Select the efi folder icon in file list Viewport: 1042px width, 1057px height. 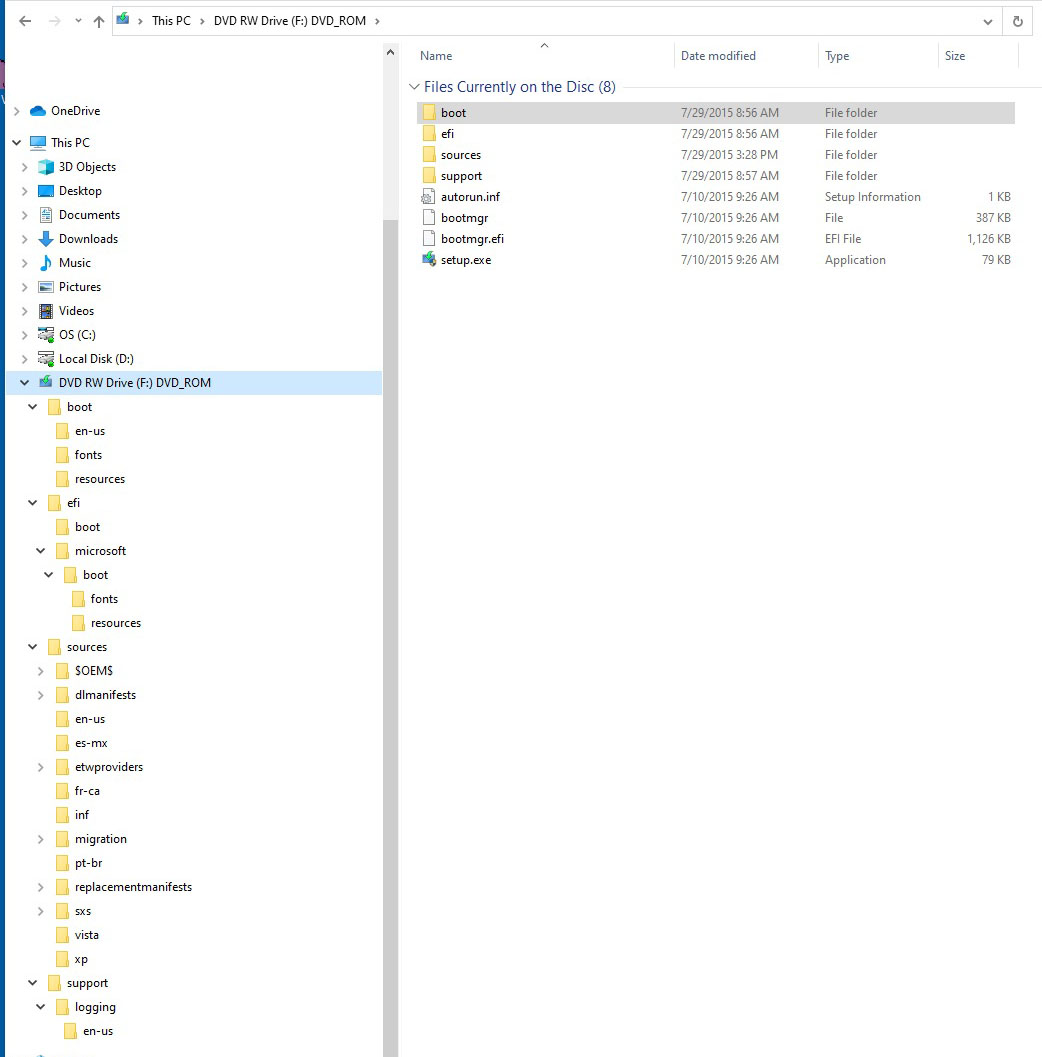[429, 133]
